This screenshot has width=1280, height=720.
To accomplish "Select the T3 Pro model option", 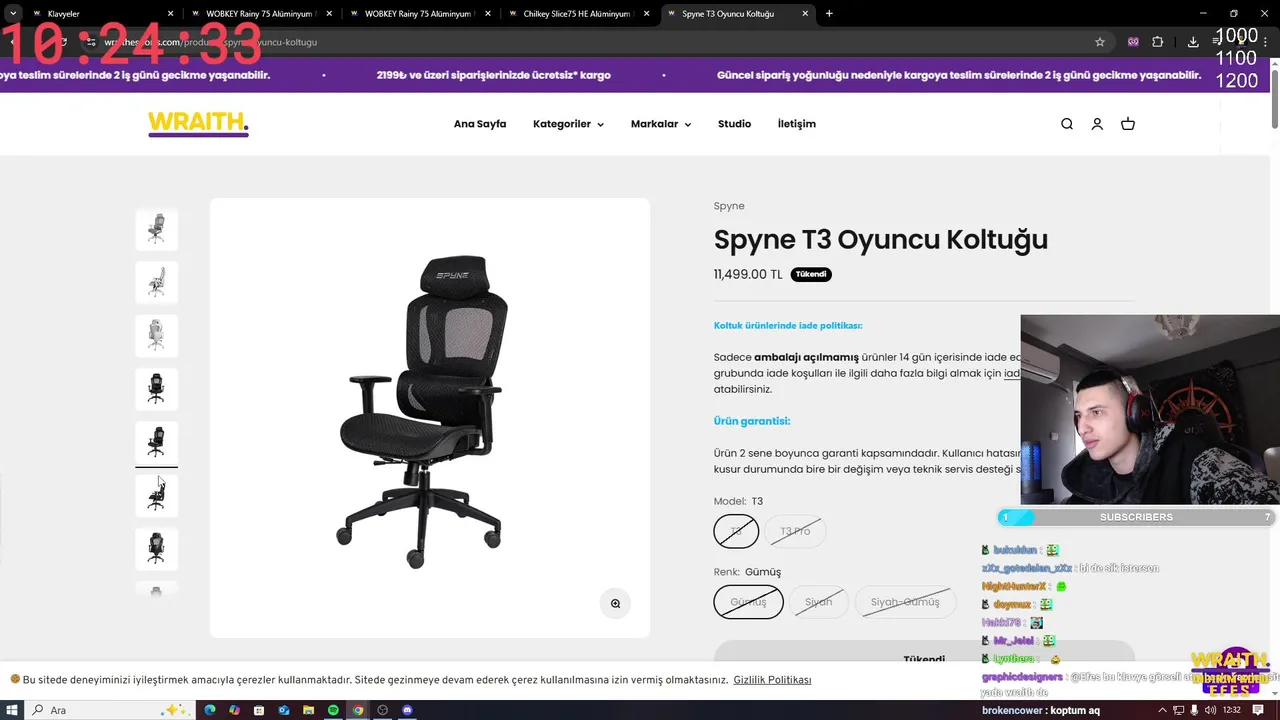I will 795,531.
